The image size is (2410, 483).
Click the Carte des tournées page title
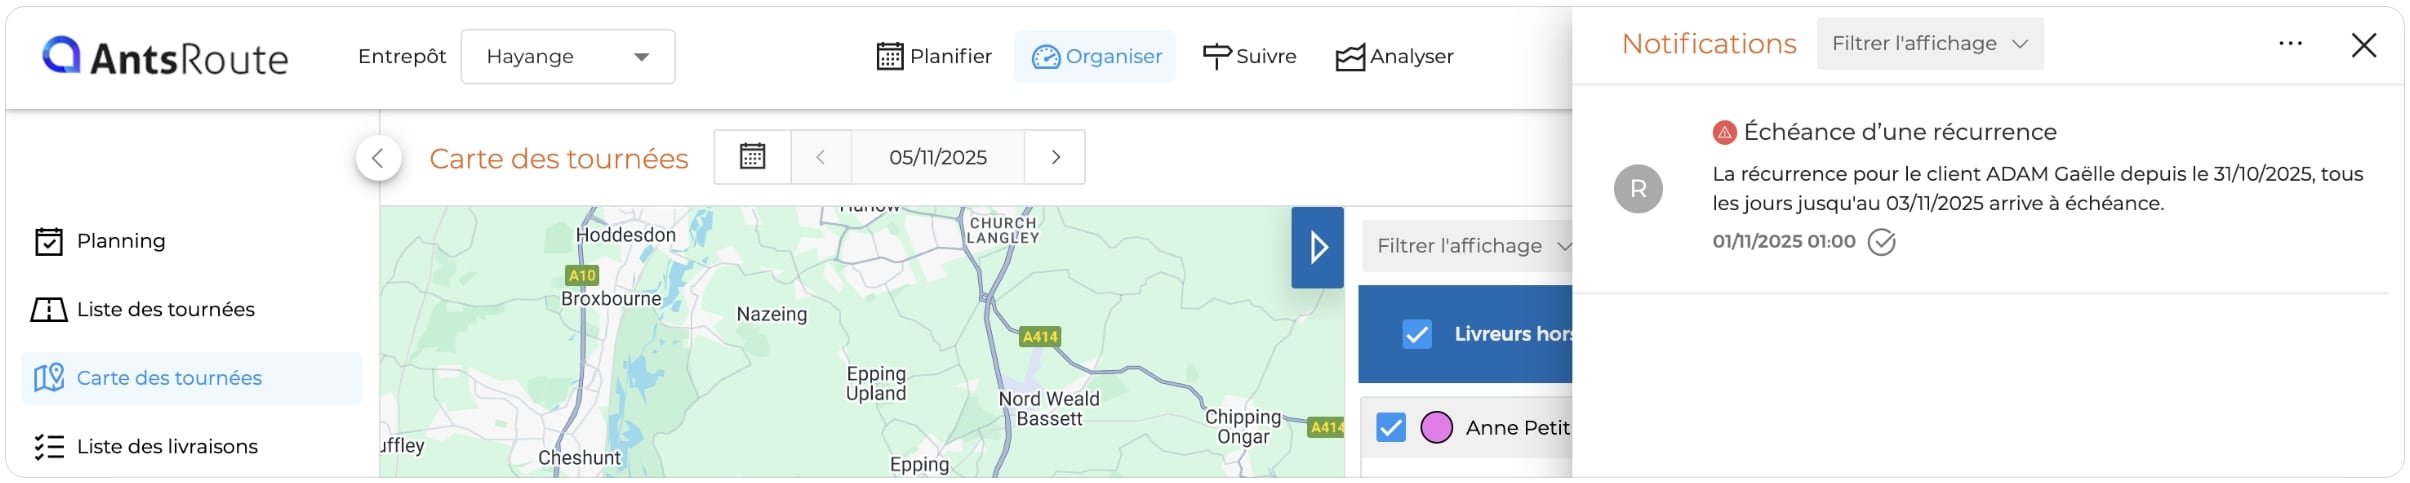click(x=559, y=158)
